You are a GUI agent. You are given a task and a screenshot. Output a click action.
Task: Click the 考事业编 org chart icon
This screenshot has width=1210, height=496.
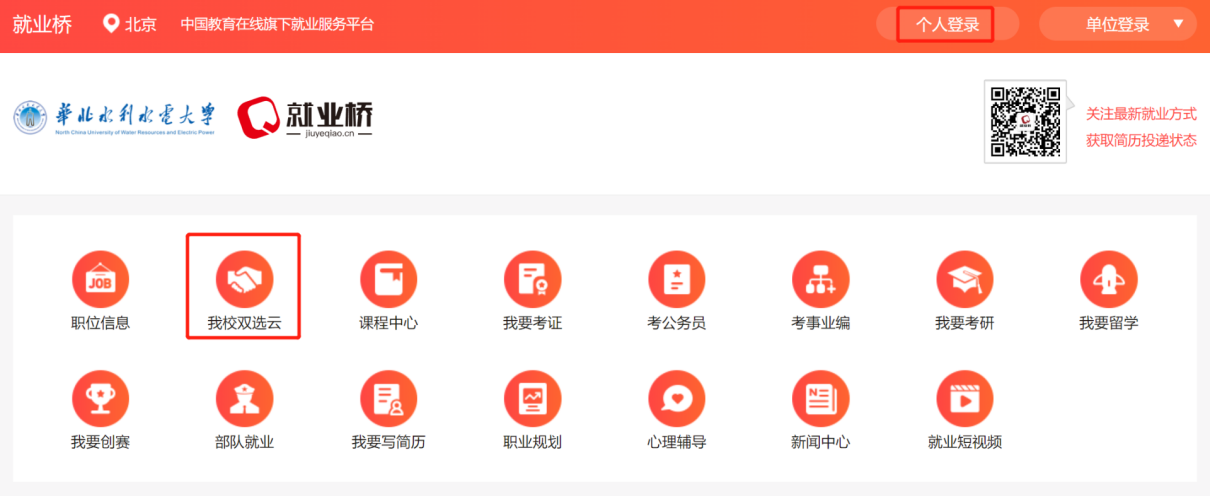click(x=820, y=280)
